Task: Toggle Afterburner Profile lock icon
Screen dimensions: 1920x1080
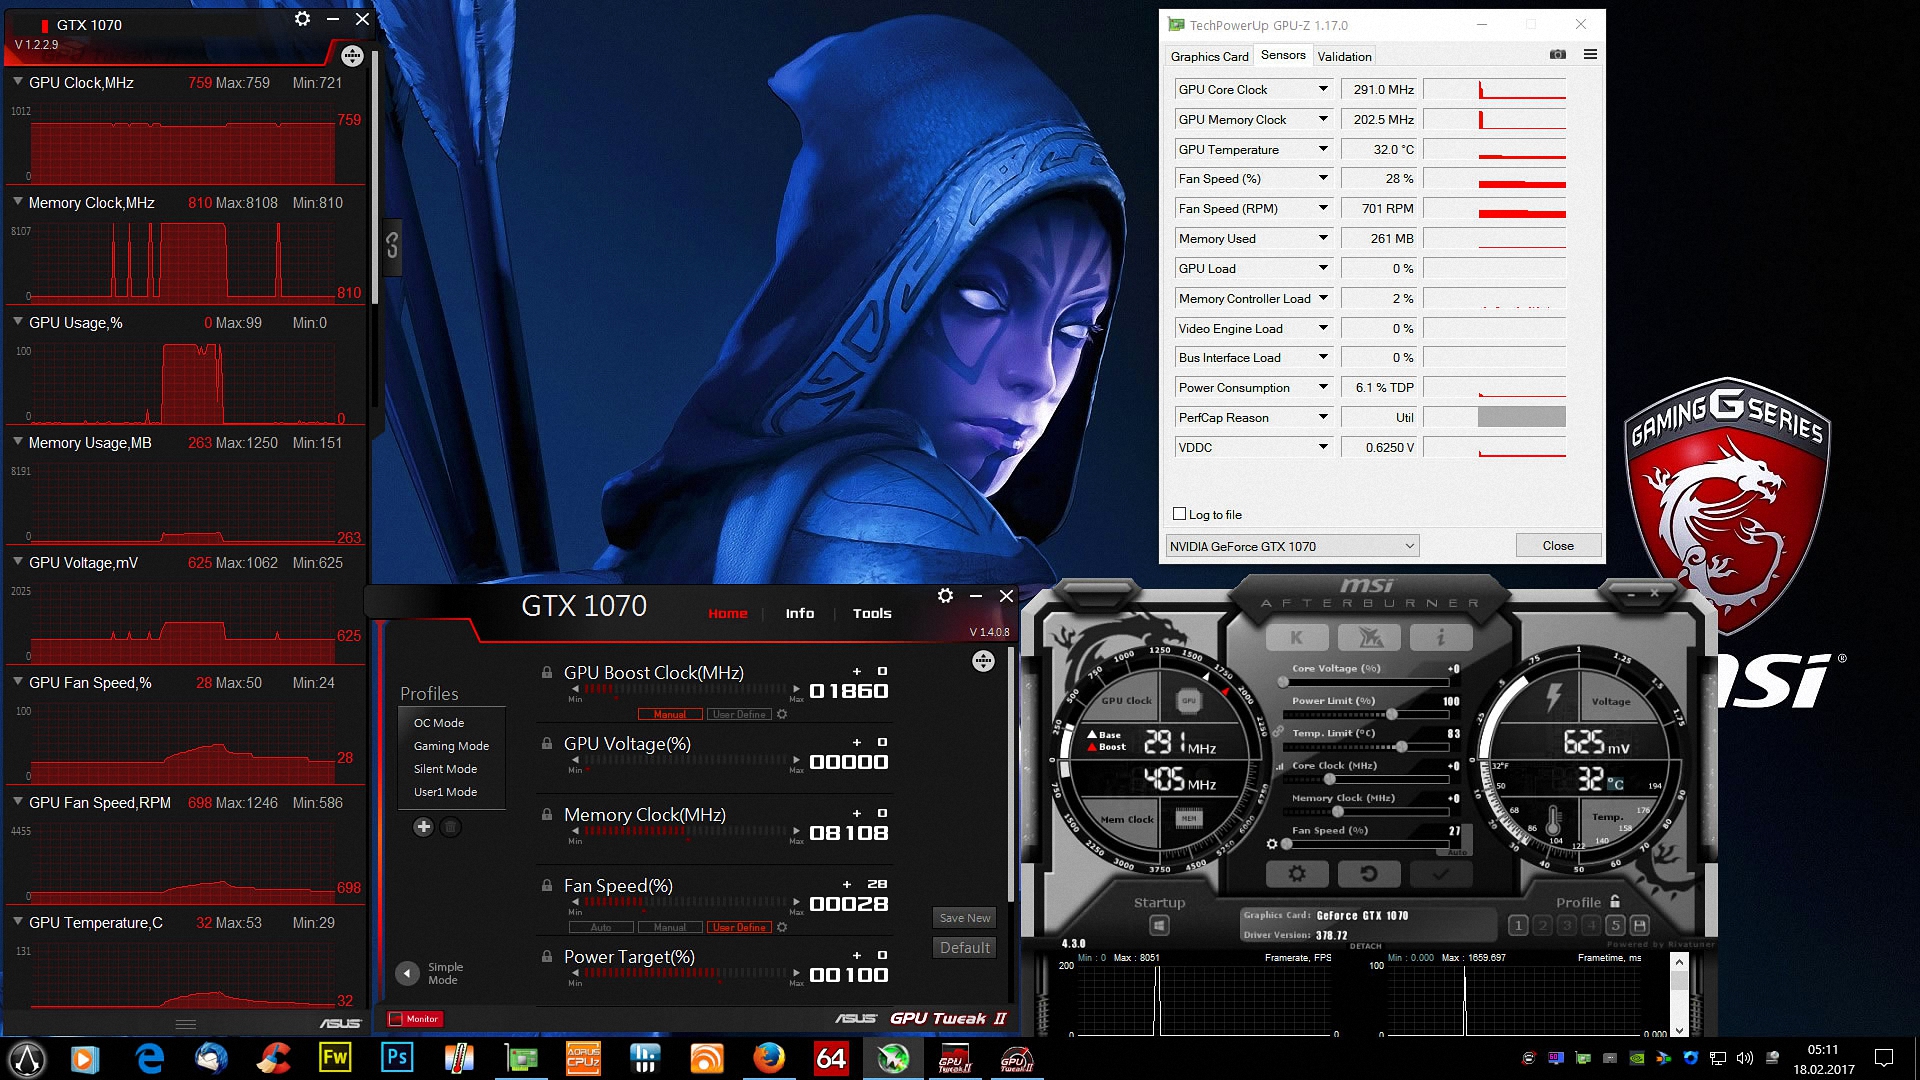Action: [1615, 902]
